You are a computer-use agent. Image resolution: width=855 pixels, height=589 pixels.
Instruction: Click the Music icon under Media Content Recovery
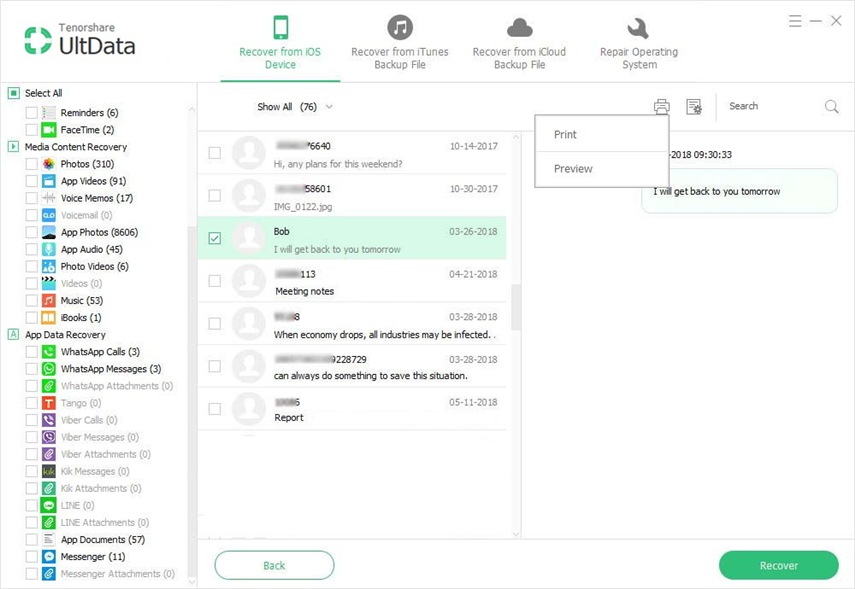click(x=48, y=300)
